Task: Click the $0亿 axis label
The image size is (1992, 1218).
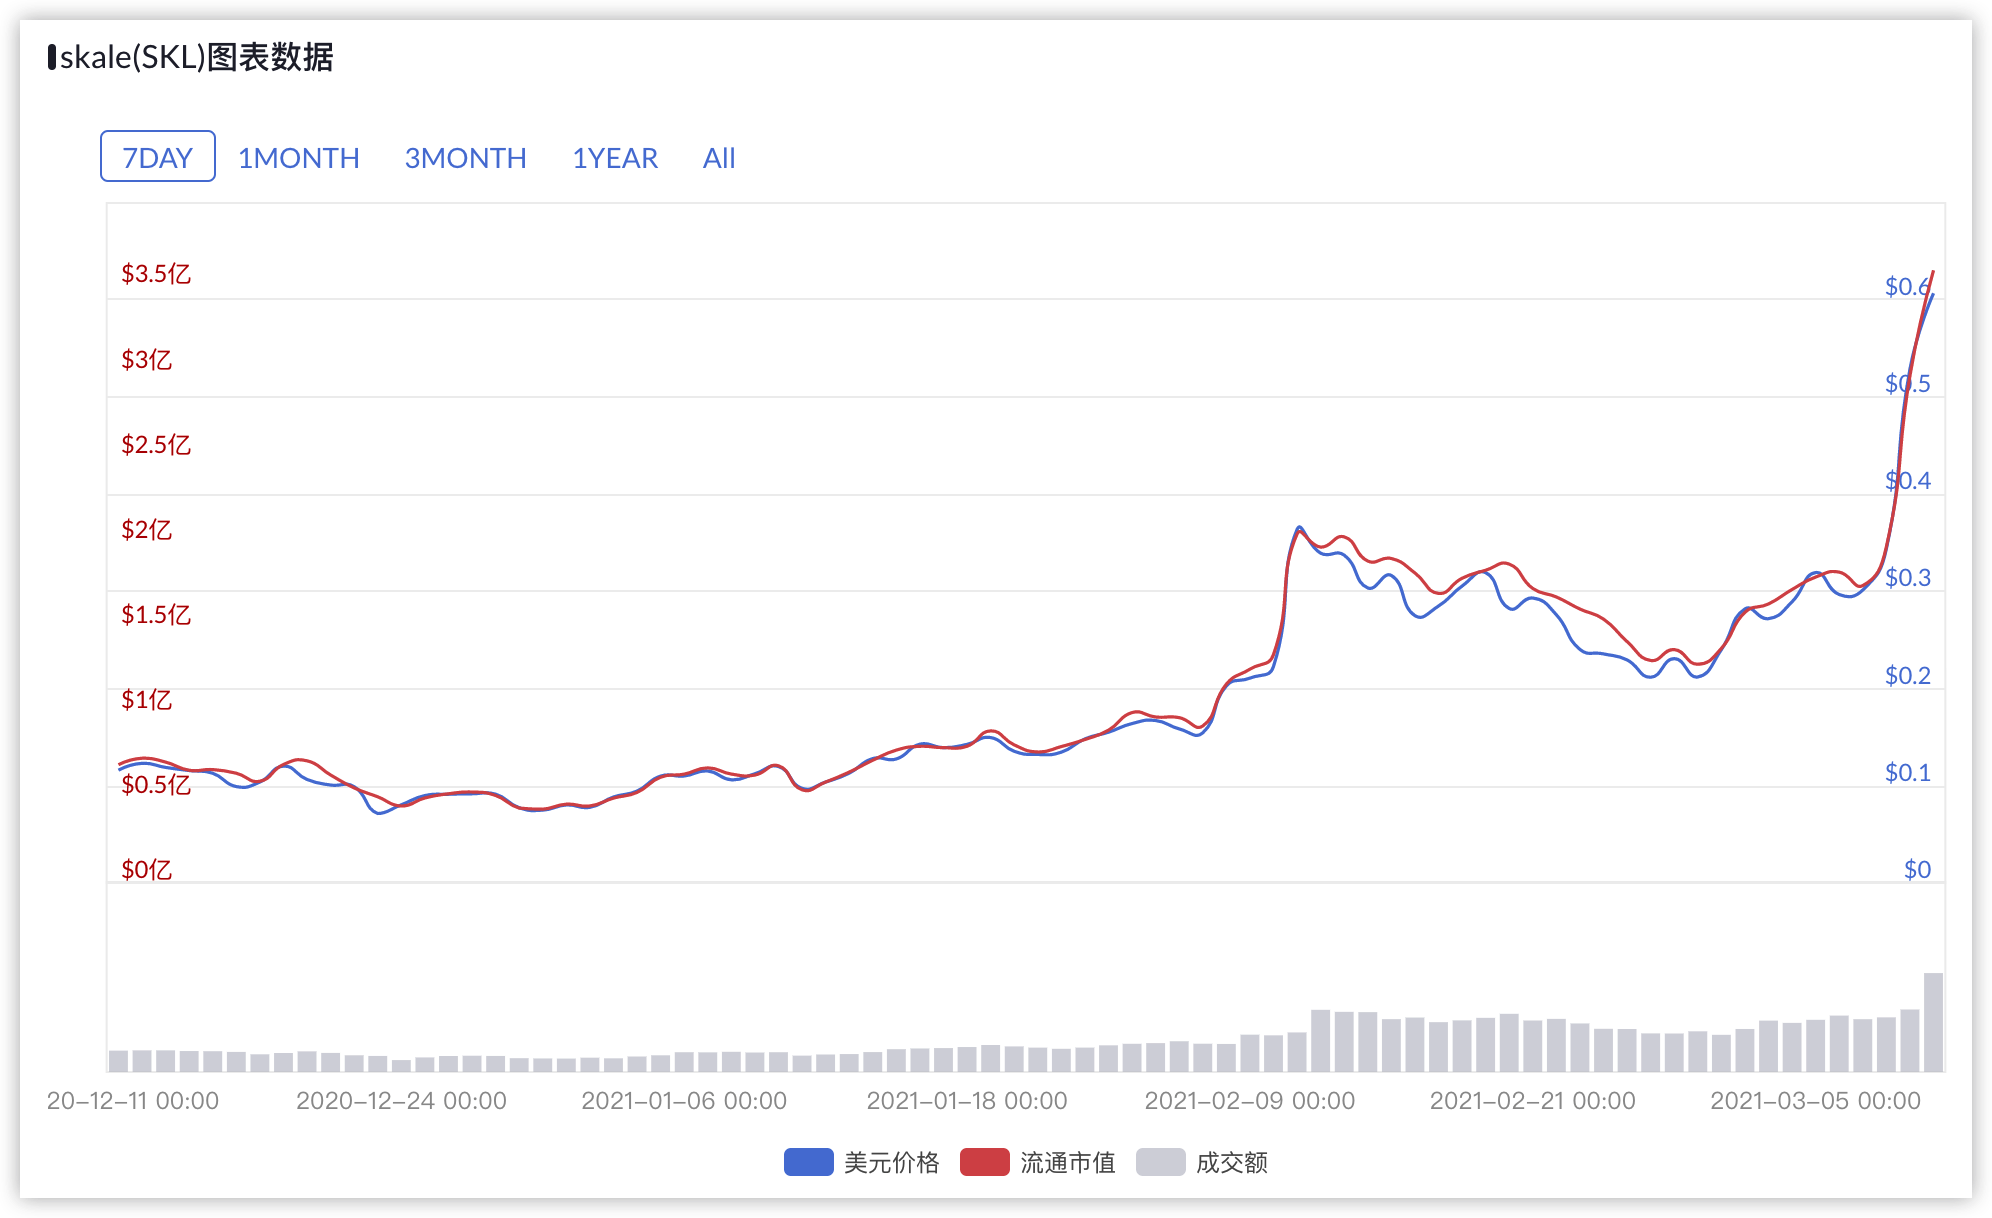Action: pyautogui.click(x=147, y=869)
